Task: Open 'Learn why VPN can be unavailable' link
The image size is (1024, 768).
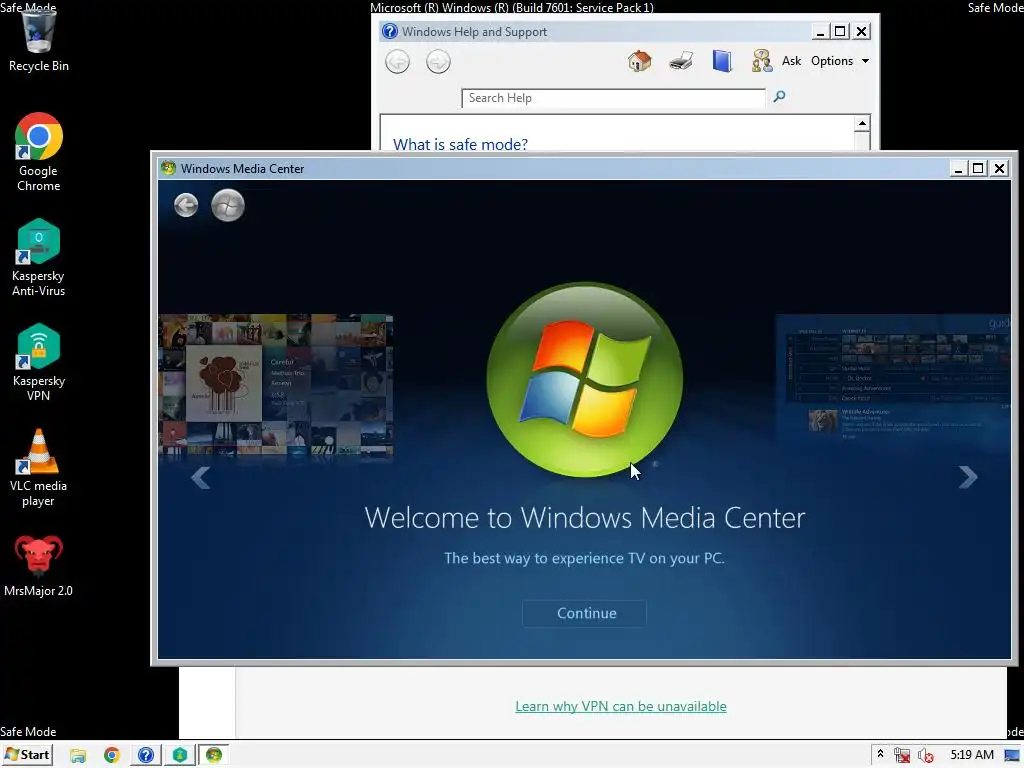Action: pyautogui.click(x=620, y=706)
